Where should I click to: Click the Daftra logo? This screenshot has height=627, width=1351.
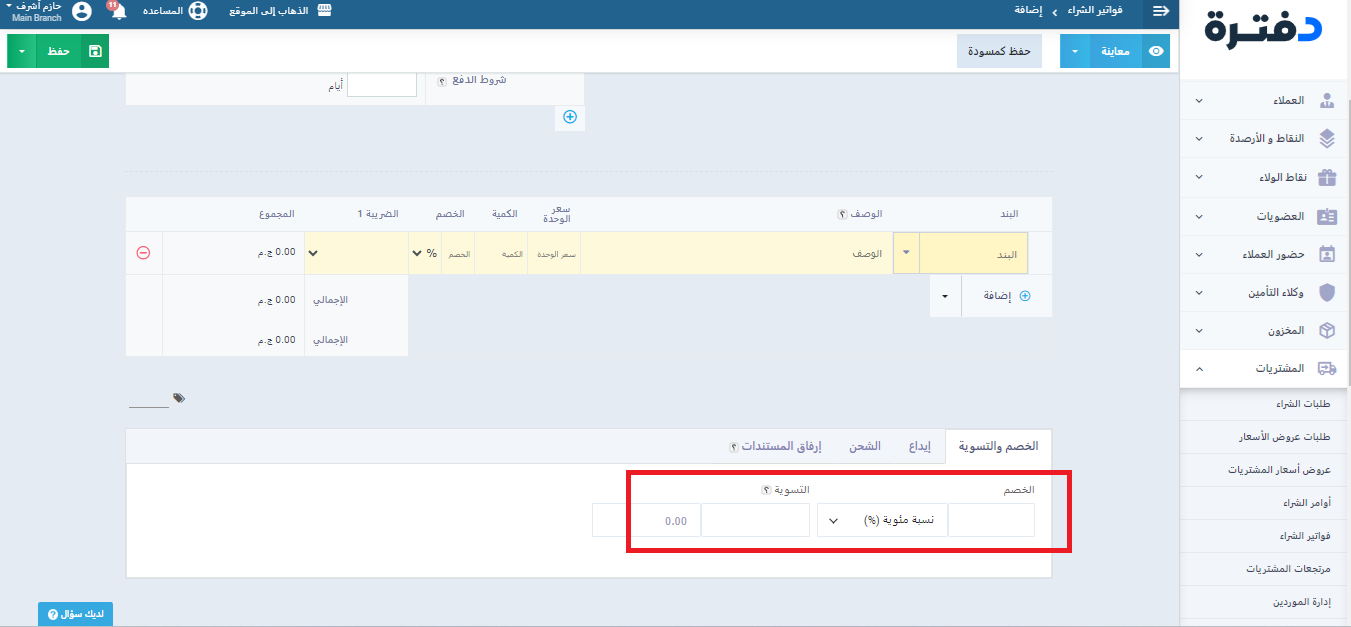1263,29
